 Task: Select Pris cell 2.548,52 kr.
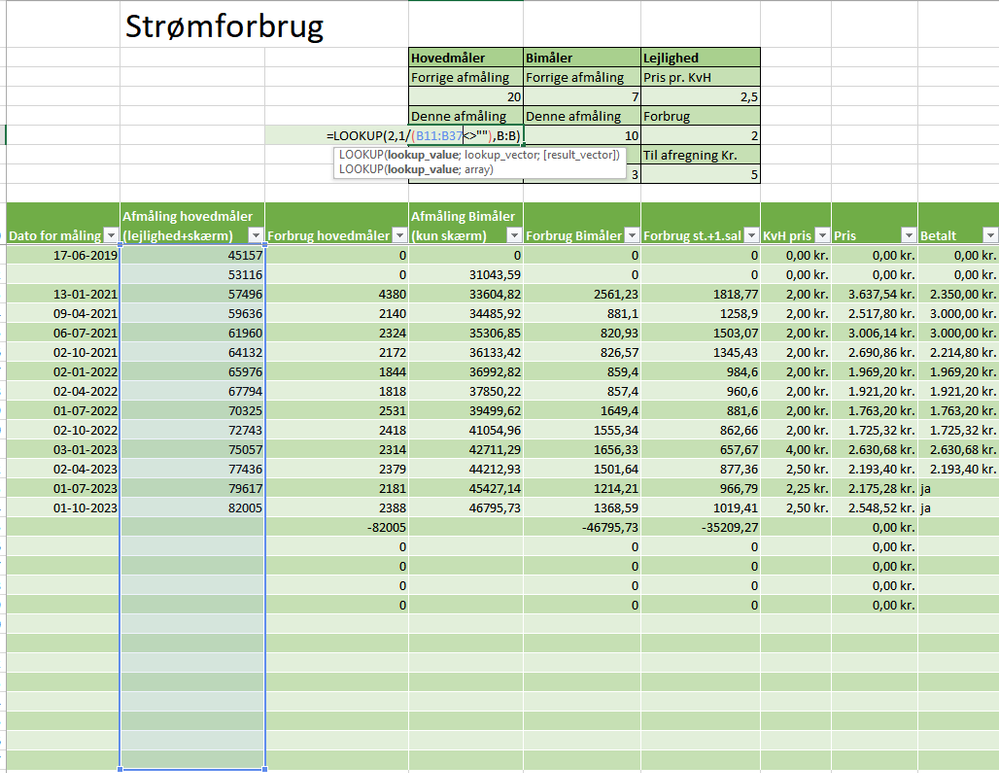[x=874, y=508]
